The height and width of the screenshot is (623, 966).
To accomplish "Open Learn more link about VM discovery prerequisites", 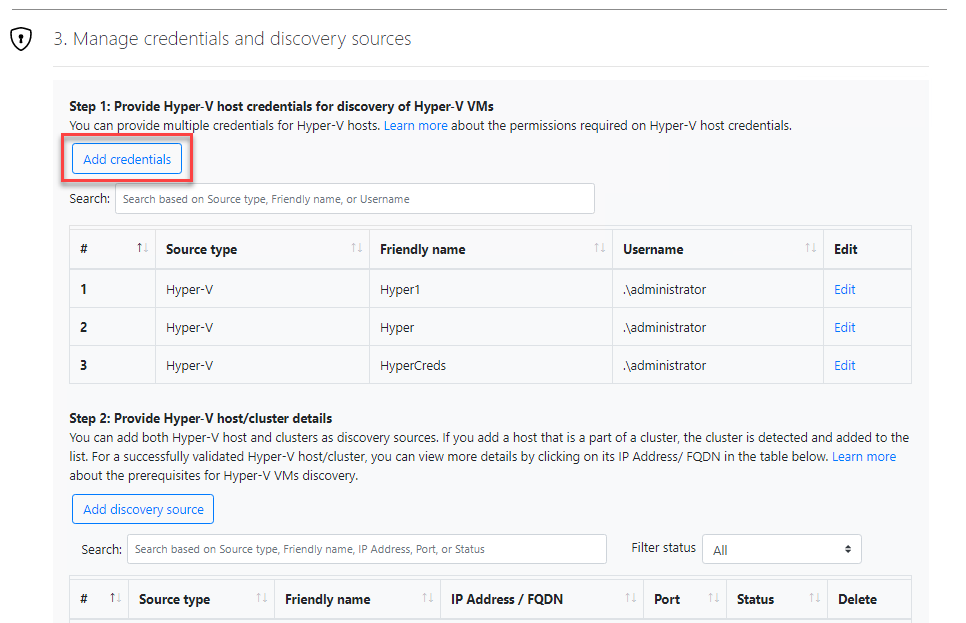I will tap(864, 457).
